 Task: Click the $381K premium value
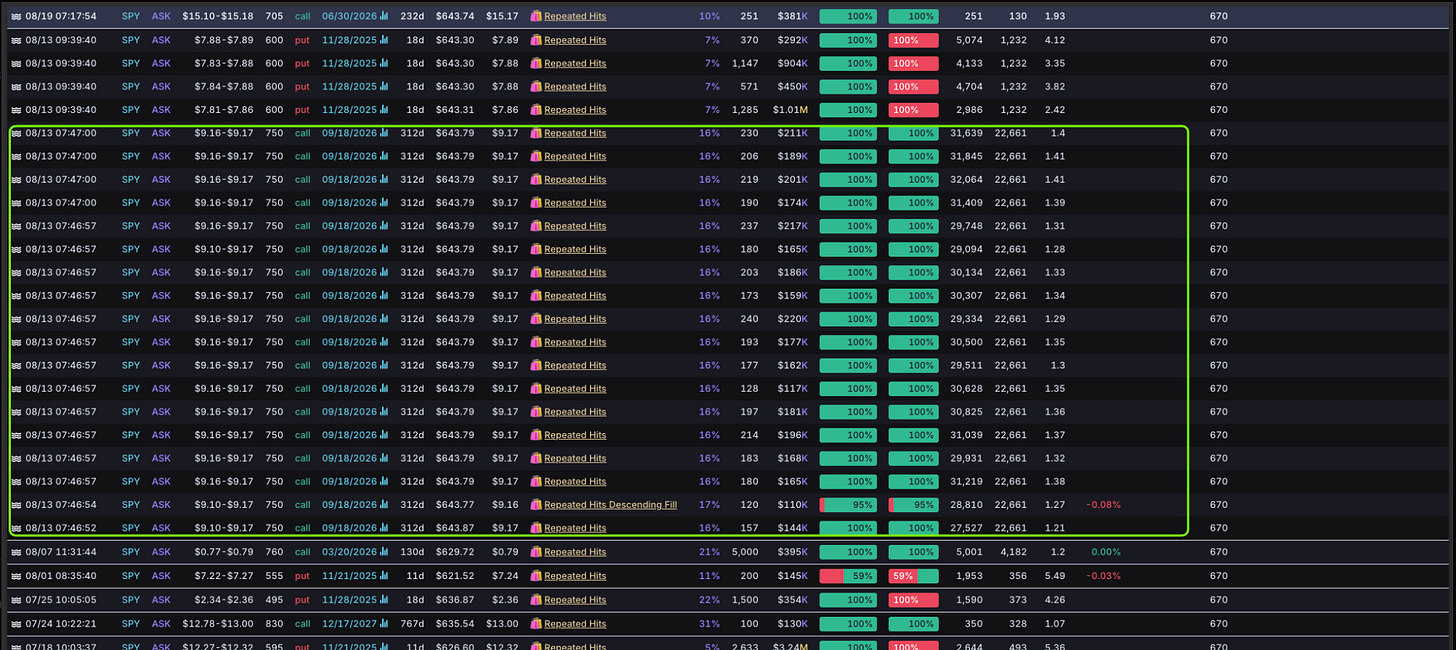point(792,16)
